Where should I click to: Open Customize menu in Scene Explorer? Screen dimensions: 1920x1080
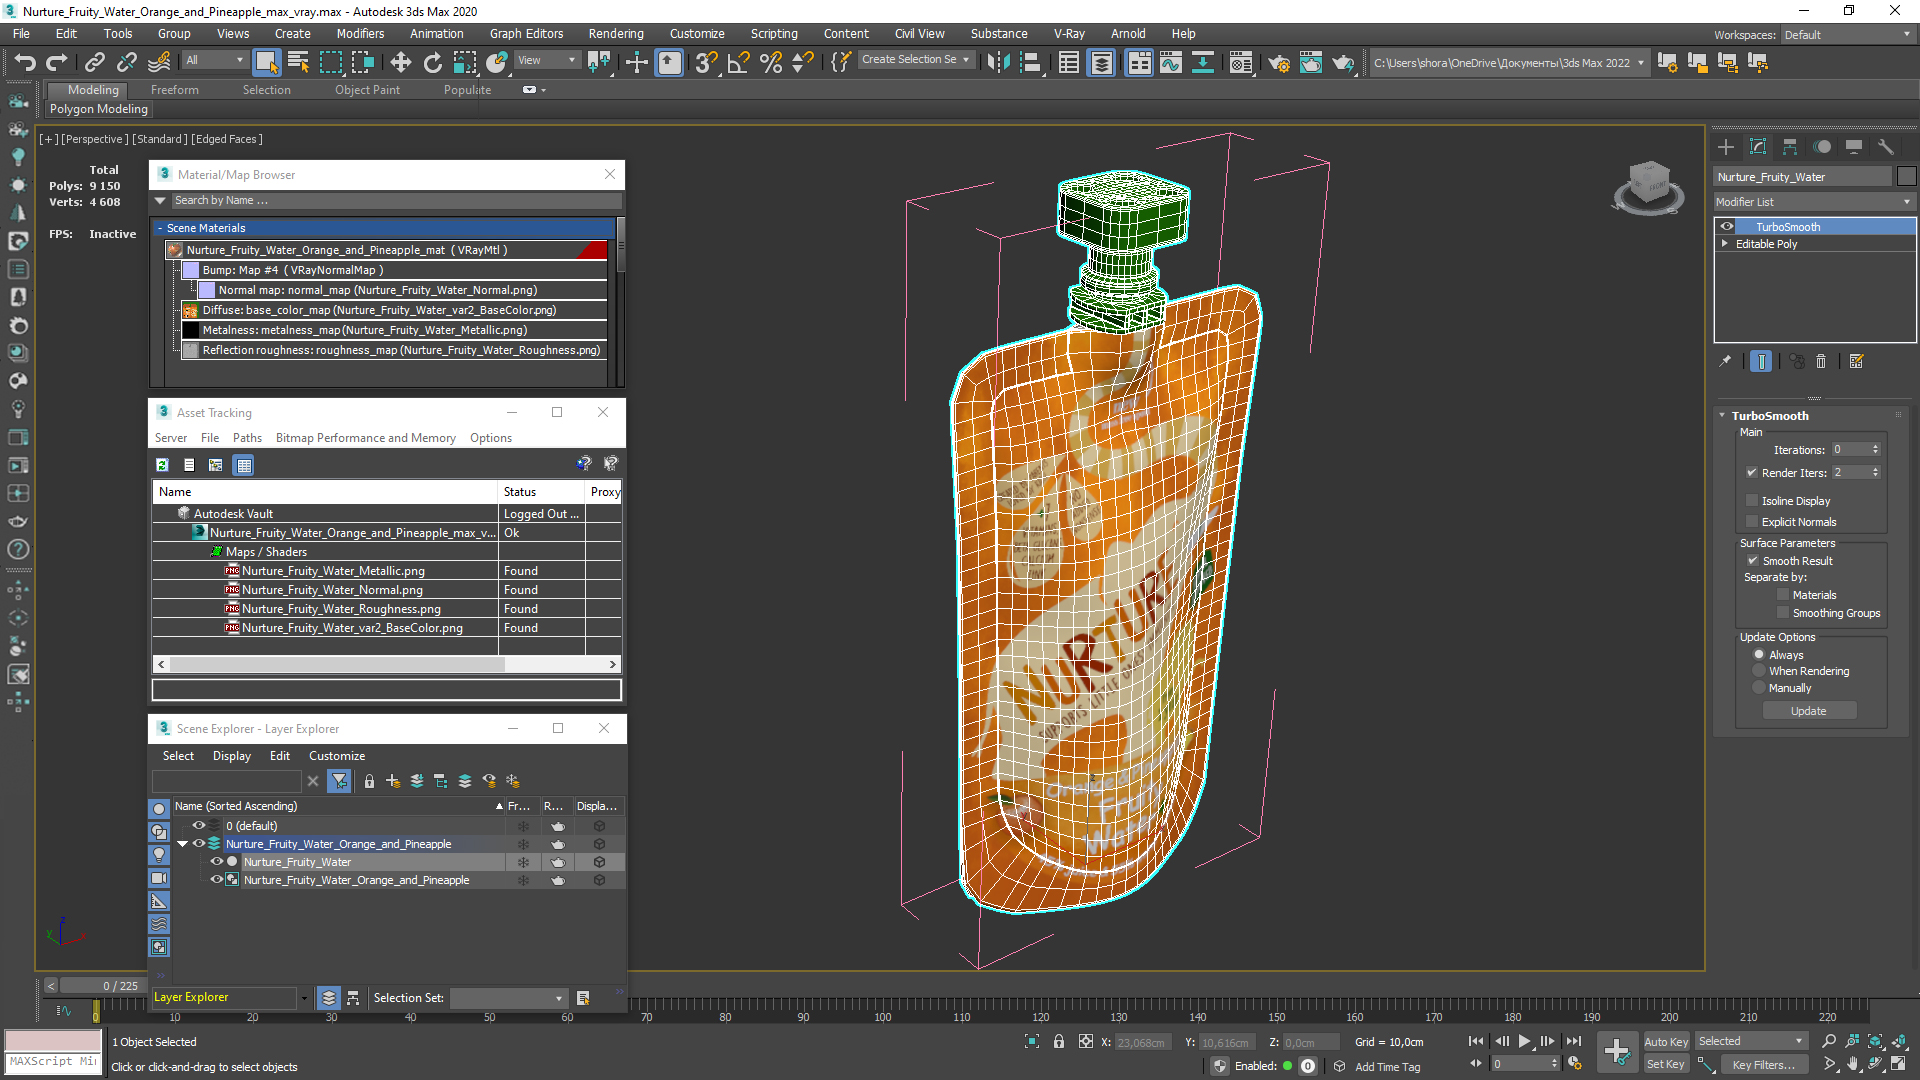pos(336,756)
